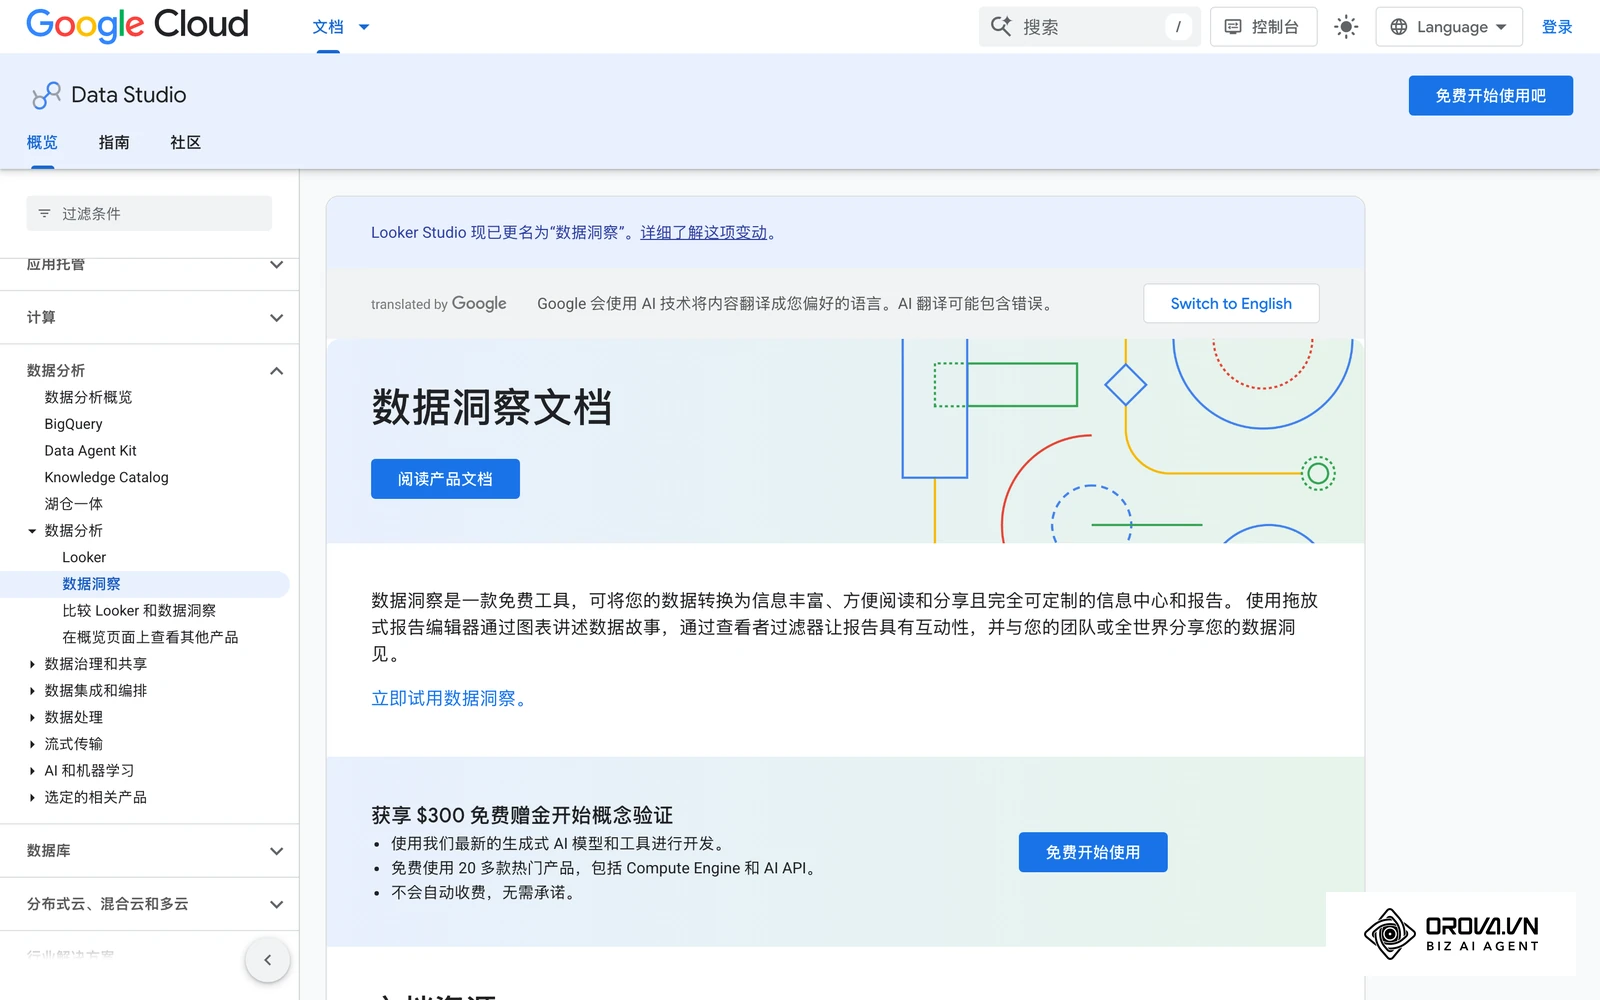Switch to the 概览 tab
Viewport: 1600px width, 1000px height.
coord(42,143)
